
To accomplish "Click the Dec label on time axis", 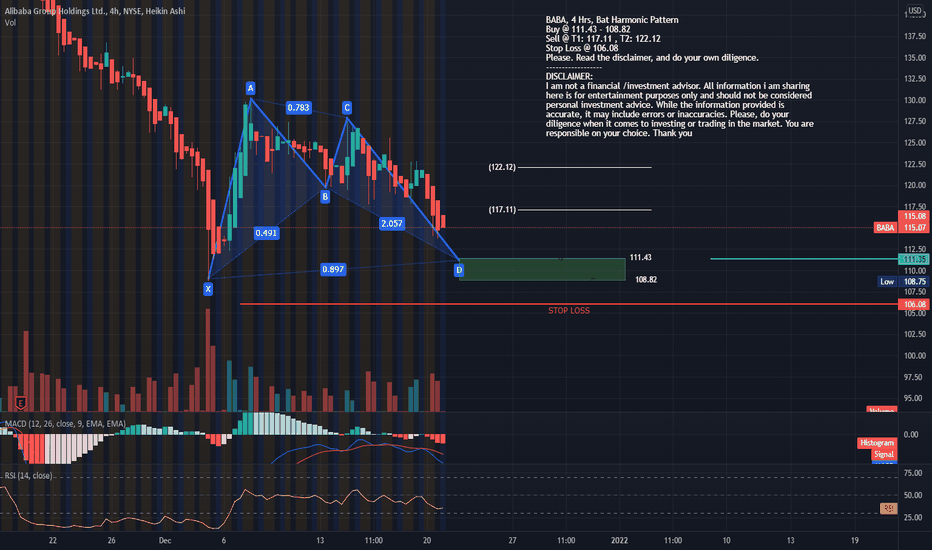I will (x=165, y=540).
